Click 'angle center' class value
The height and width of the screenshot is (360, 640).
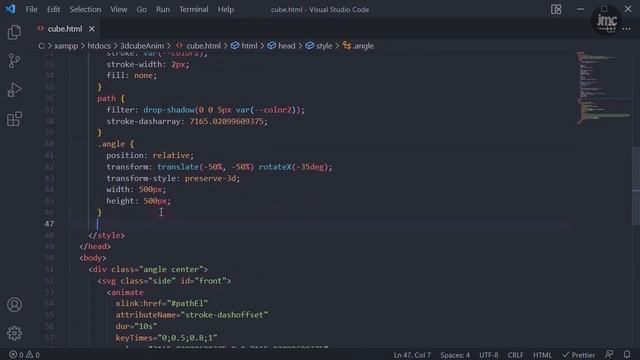171,269
